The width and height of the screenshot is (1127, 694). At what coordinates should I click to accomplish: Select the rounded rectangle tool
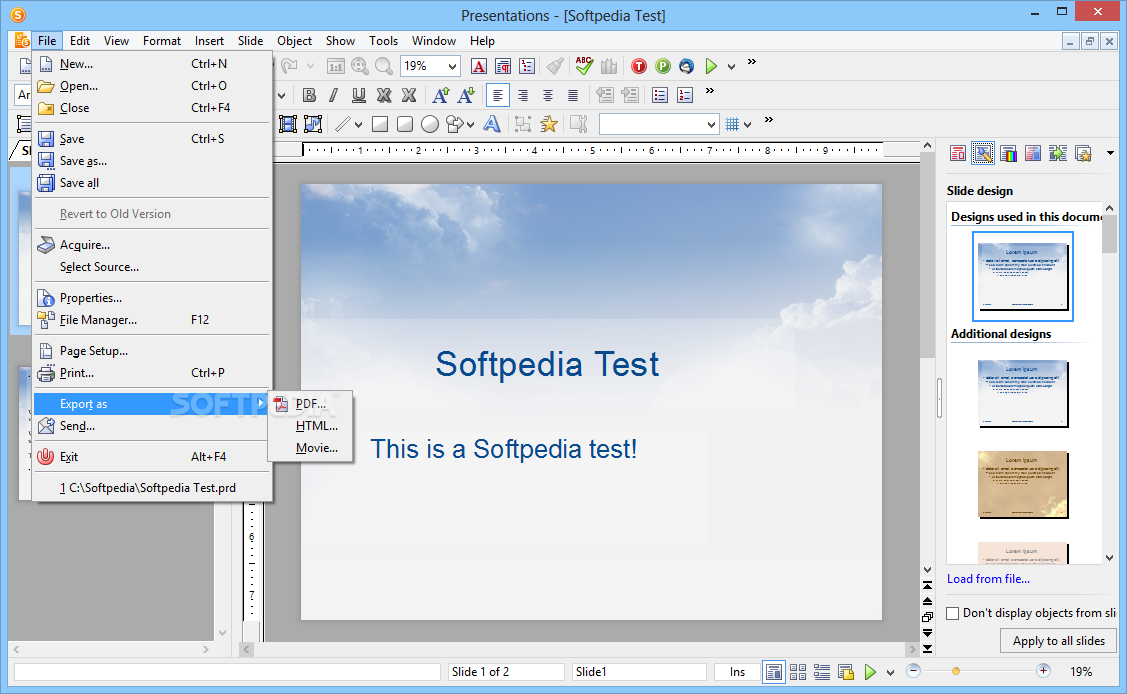pos(405,124)
